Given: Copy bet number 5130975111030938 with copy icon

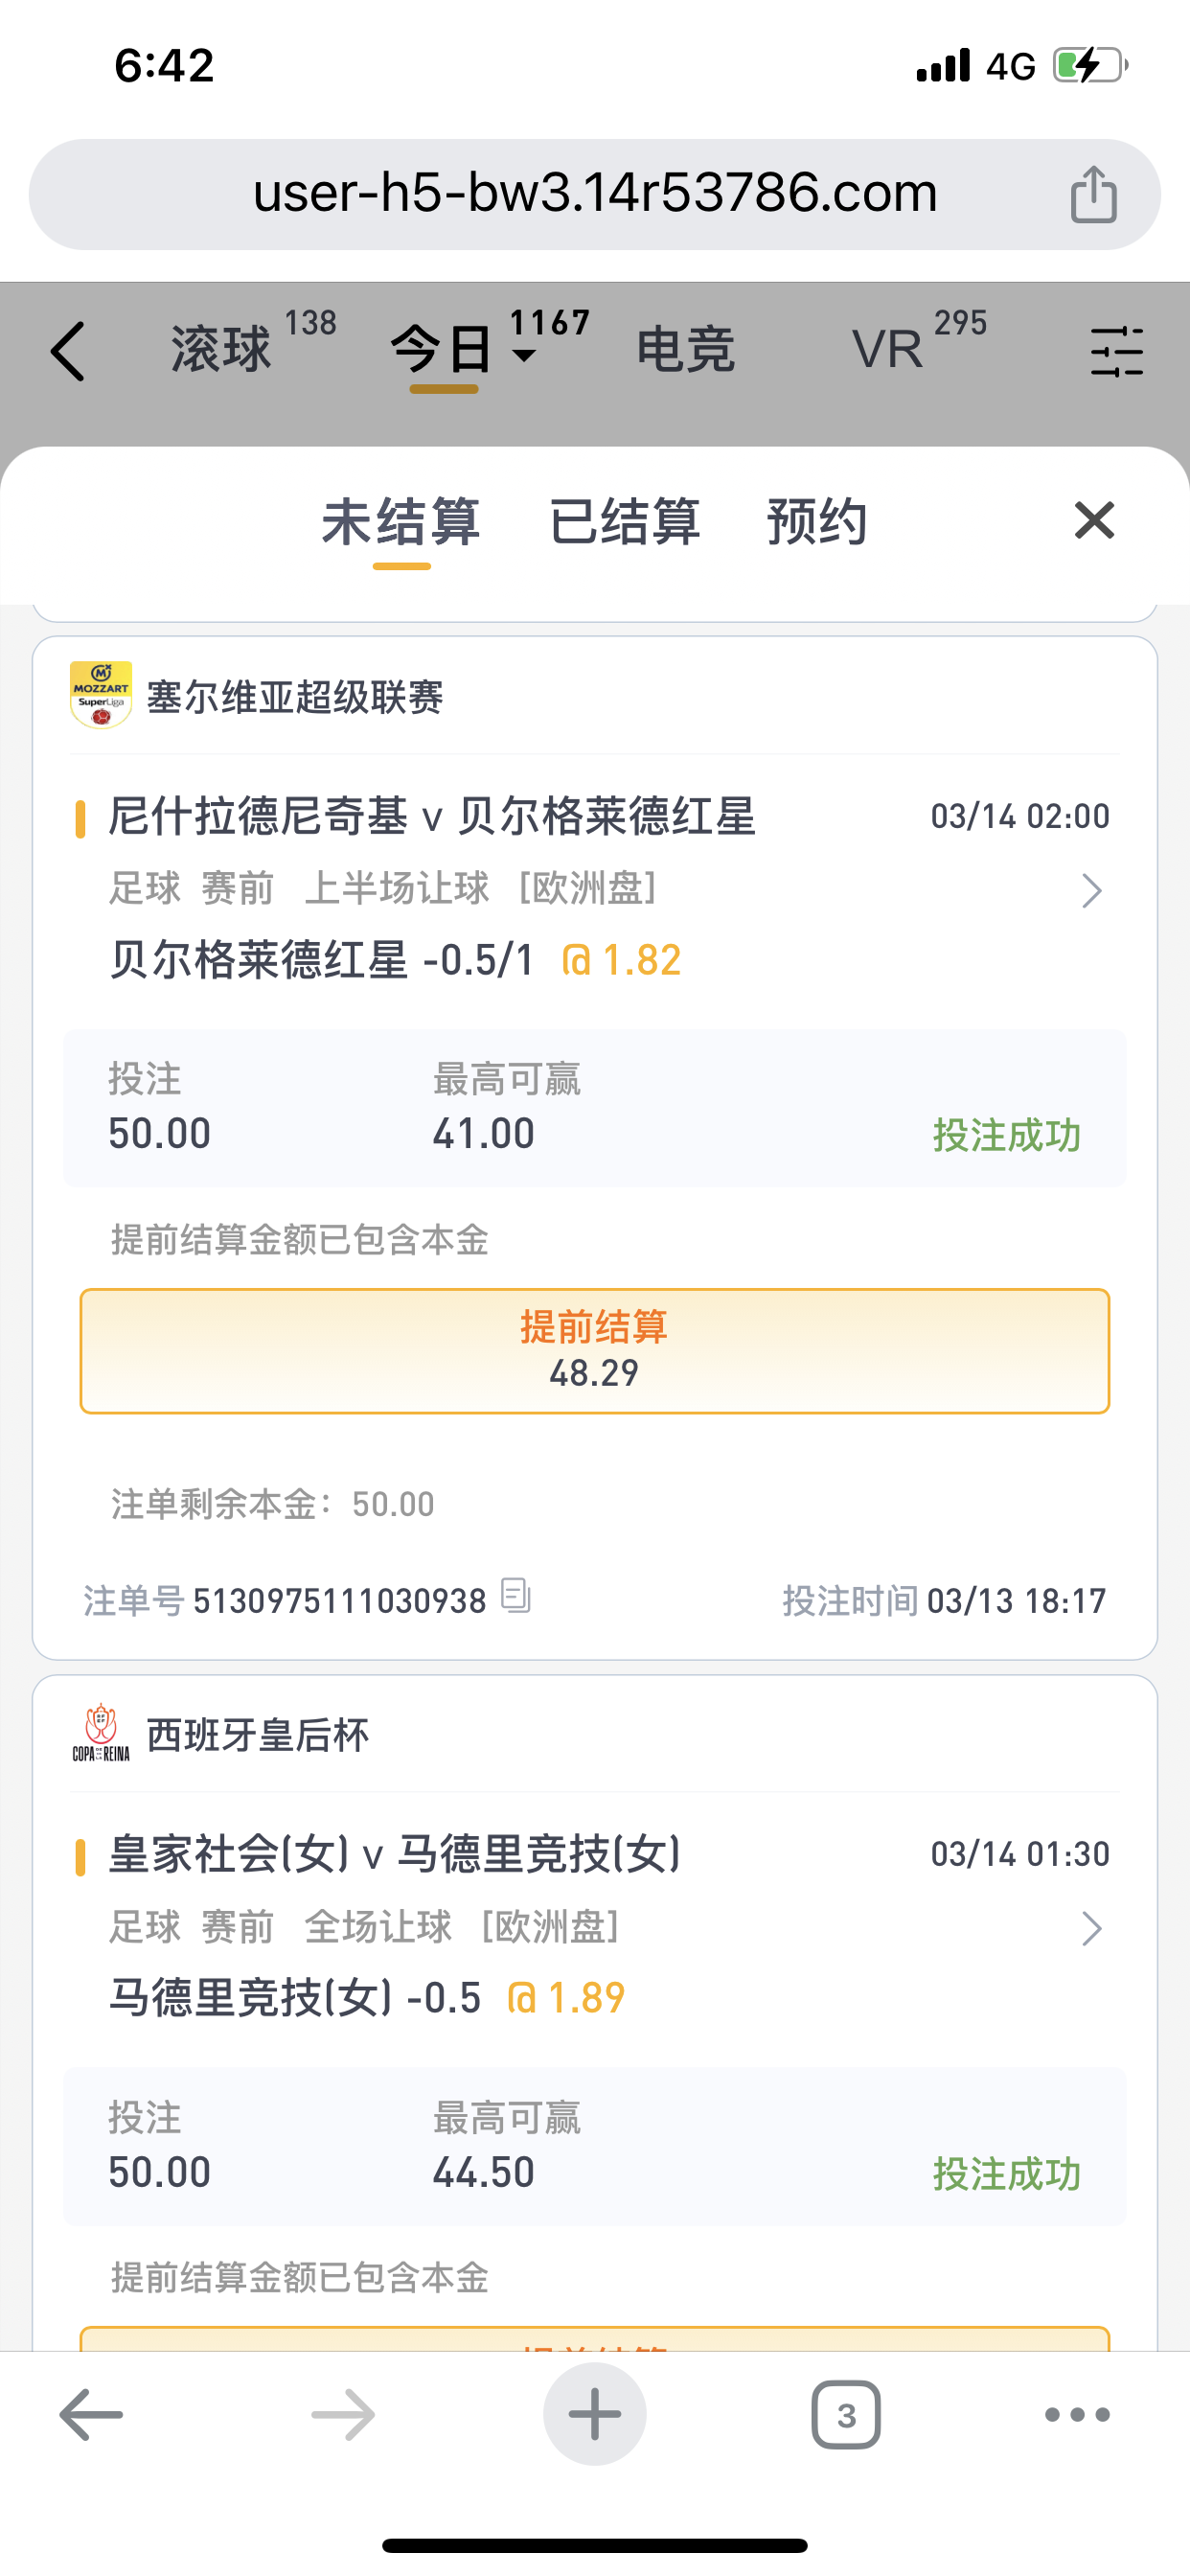Looking at the screenshot, I should [x=515, y=1595].
